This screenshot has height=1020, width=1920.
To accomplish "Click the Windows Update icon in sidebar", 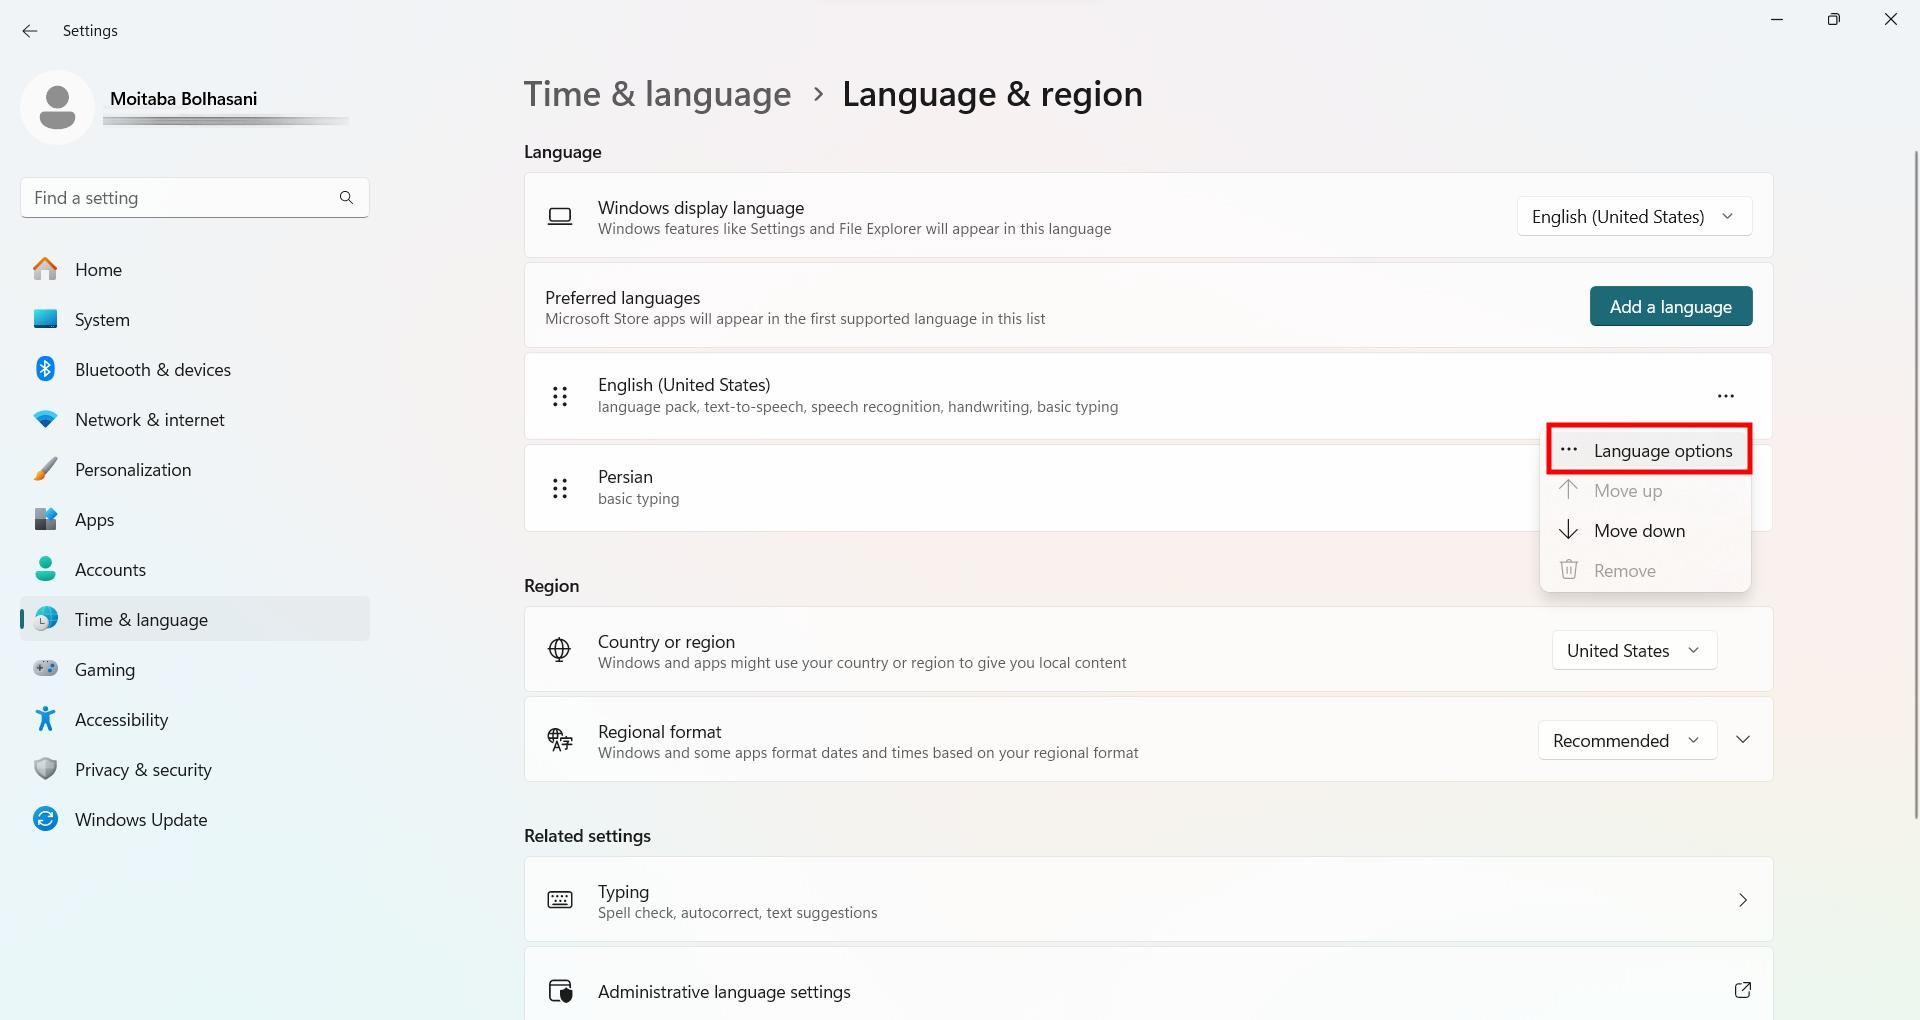I will coord(45,820).
